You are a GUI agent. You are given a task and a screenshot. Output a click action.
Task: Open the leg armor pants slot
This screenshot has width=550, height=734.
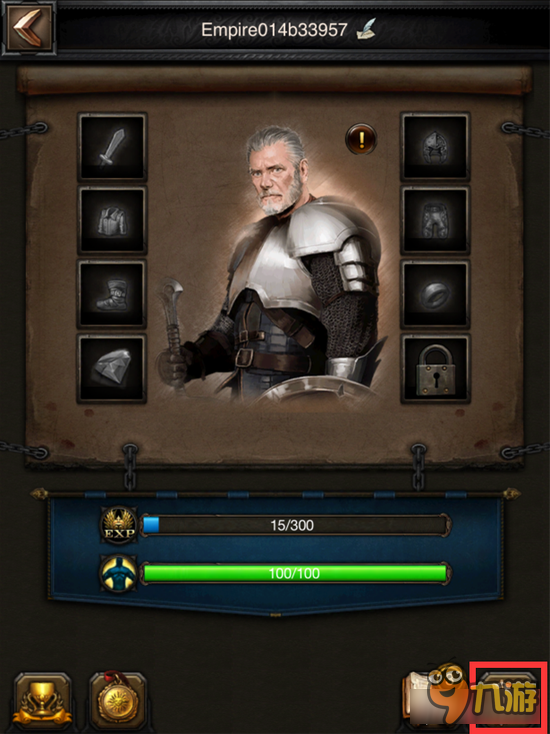tap(435, 220)
